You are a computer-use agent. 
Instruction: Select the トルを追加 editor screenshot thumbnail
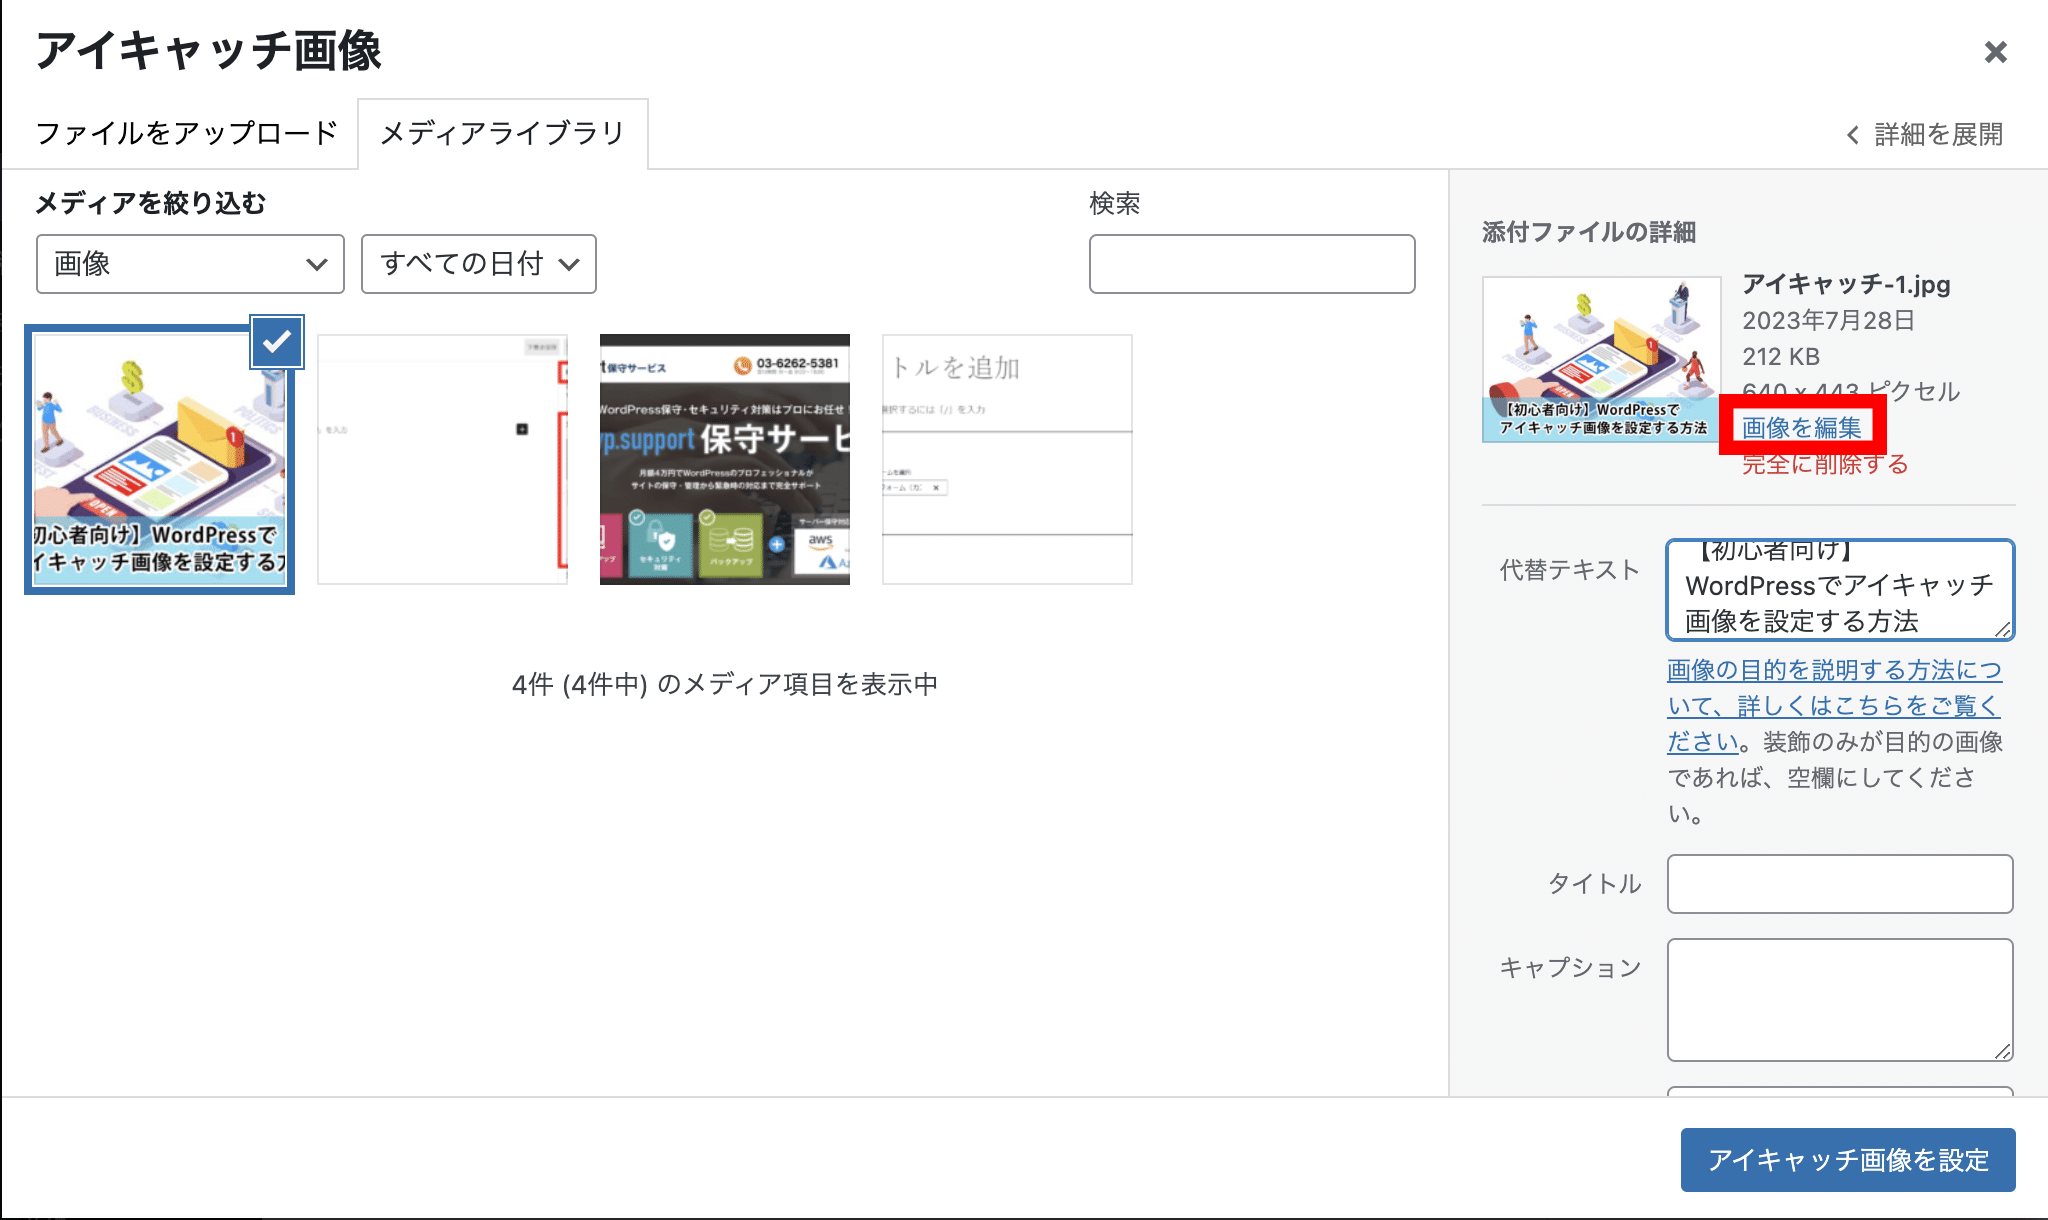point(1006,460)
